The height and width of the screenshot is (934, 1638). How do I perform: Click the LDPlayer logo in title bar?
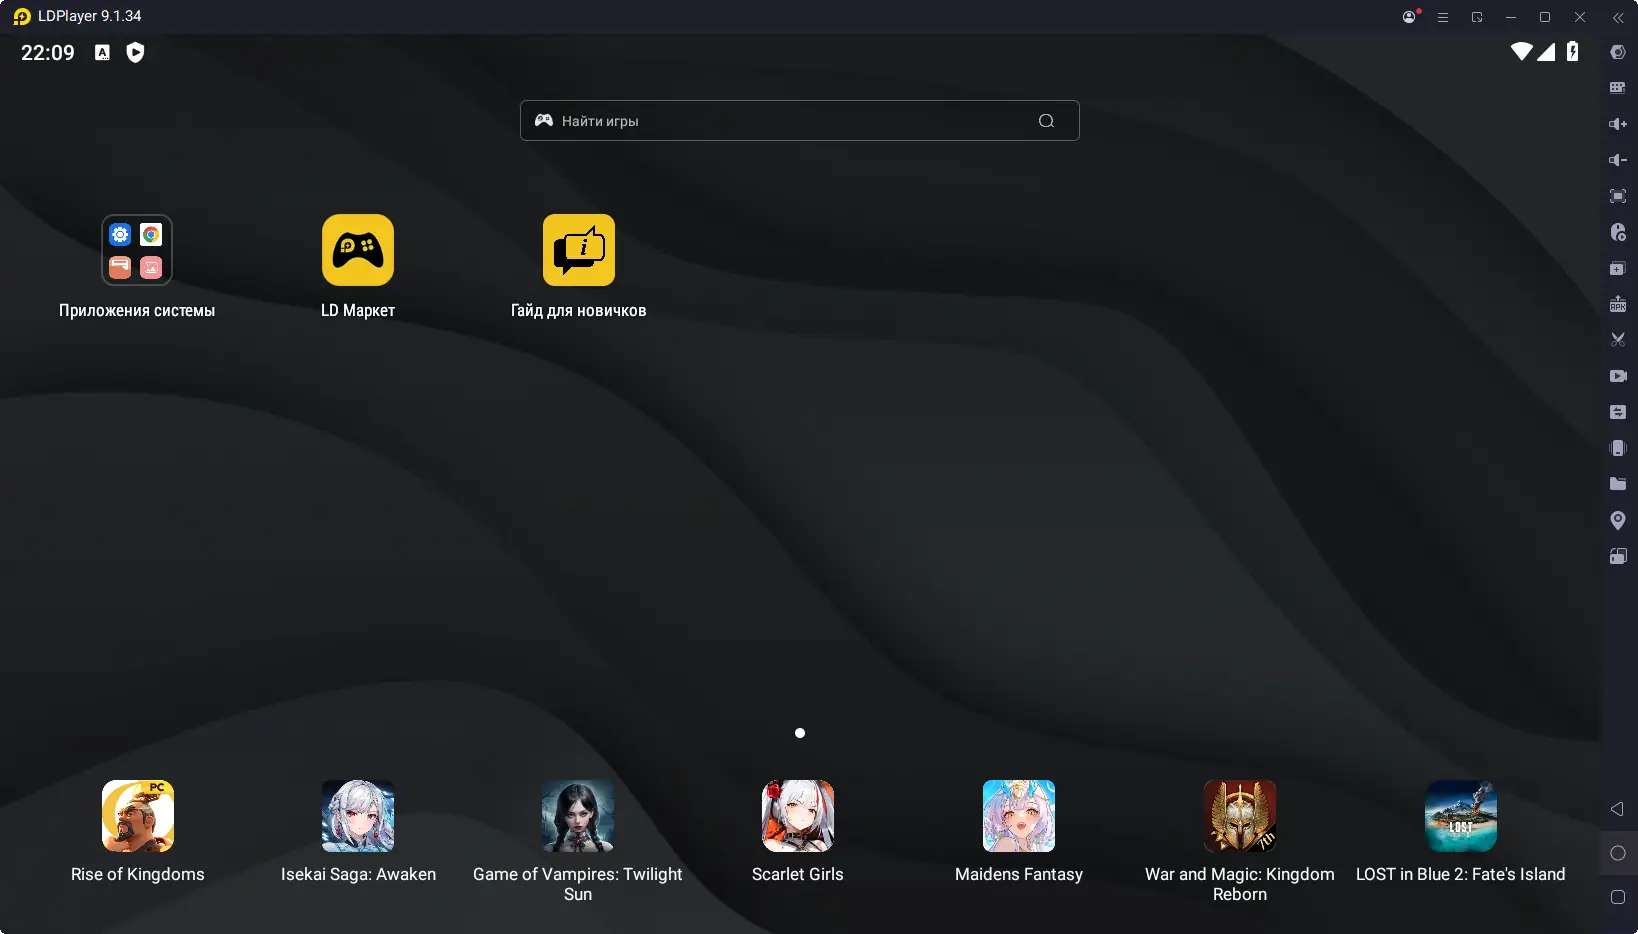point(22,17)
